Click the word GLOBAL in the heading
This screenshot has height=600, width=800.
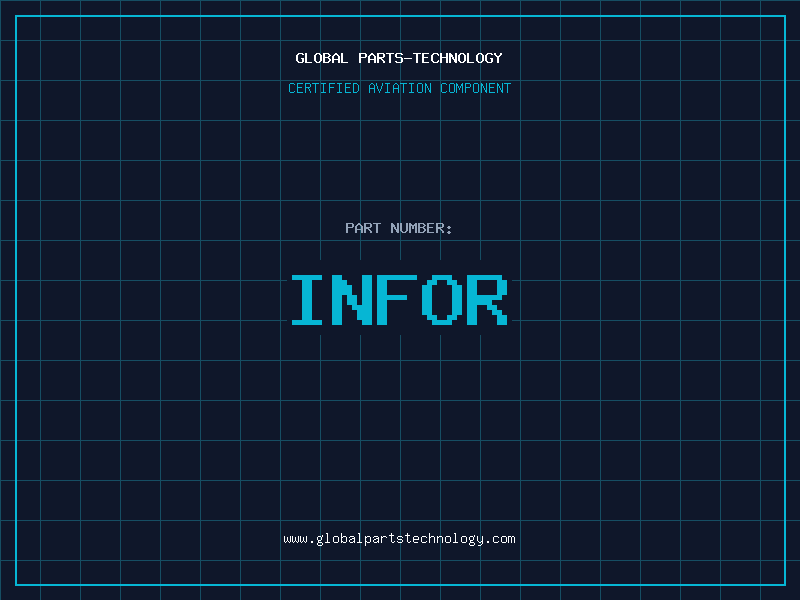[322, 58]
